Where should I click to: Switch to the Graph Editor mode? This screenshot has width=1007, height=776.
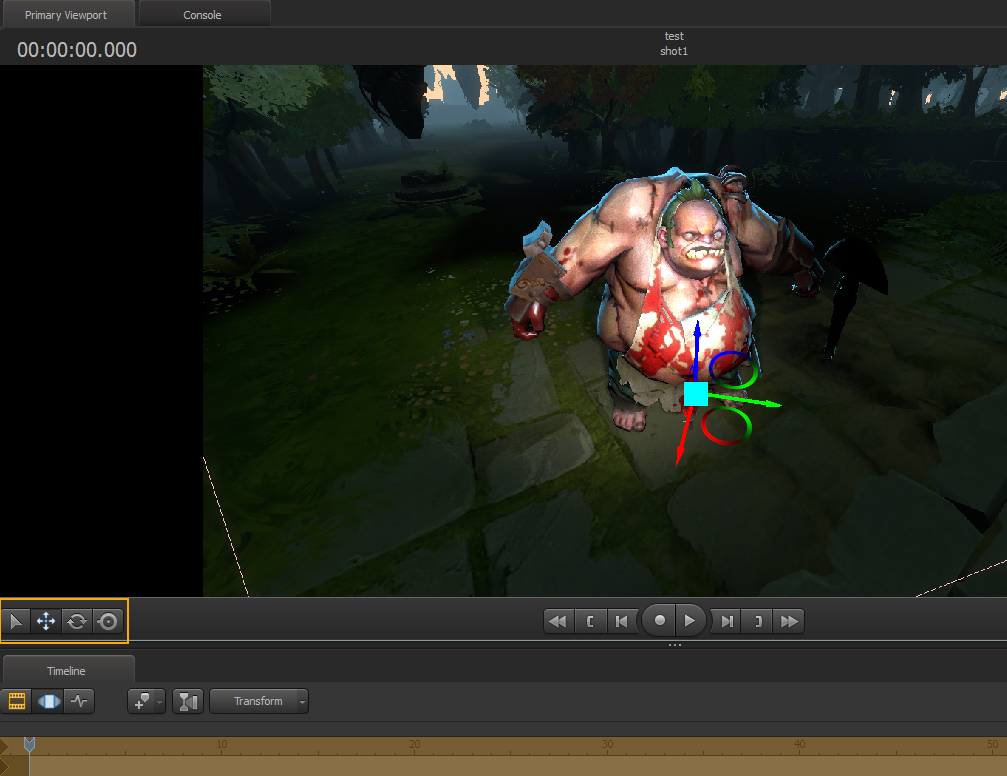pyautogui.click(x=80, y=701)
